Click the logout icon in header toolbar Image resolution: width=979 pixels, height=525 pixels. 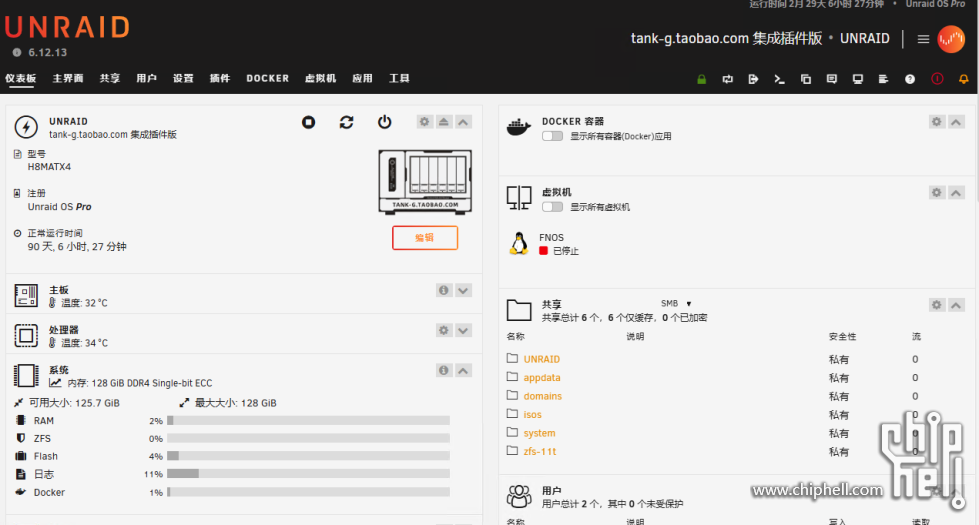point(753,79)
